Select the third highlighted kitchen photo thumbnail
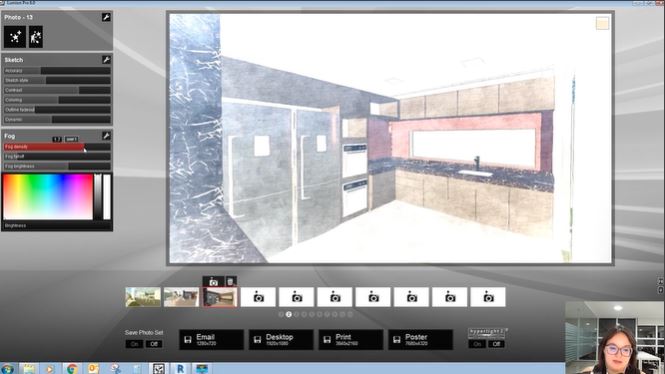This screenshot has width=665, height=374. tap(220, 297)
